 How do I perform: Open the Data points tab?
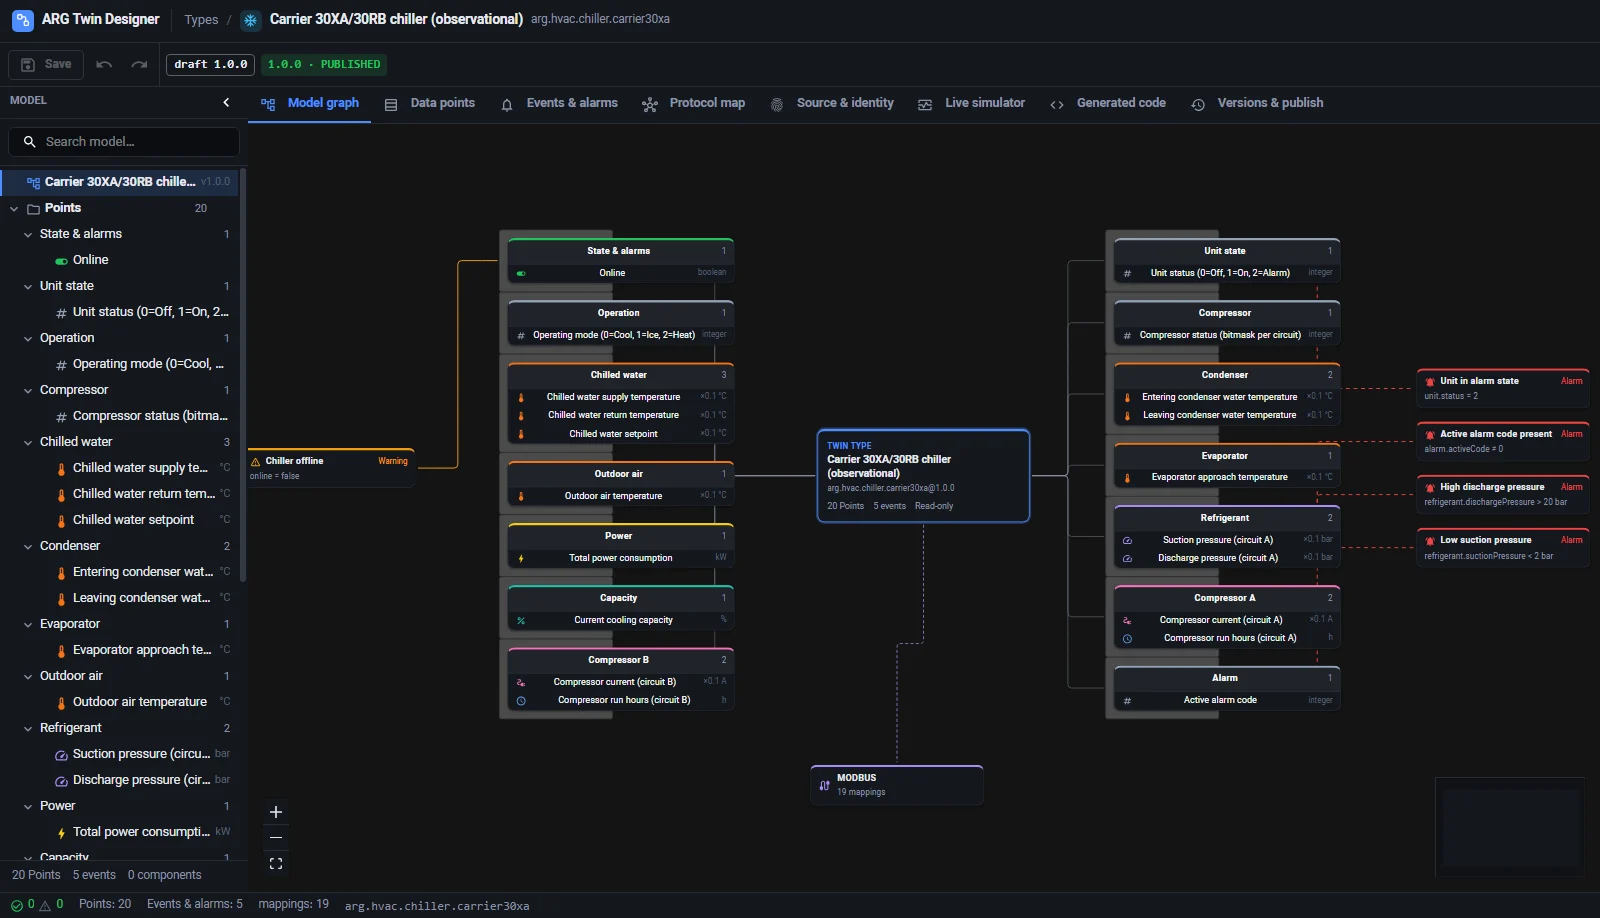click(x=430, y=103)
